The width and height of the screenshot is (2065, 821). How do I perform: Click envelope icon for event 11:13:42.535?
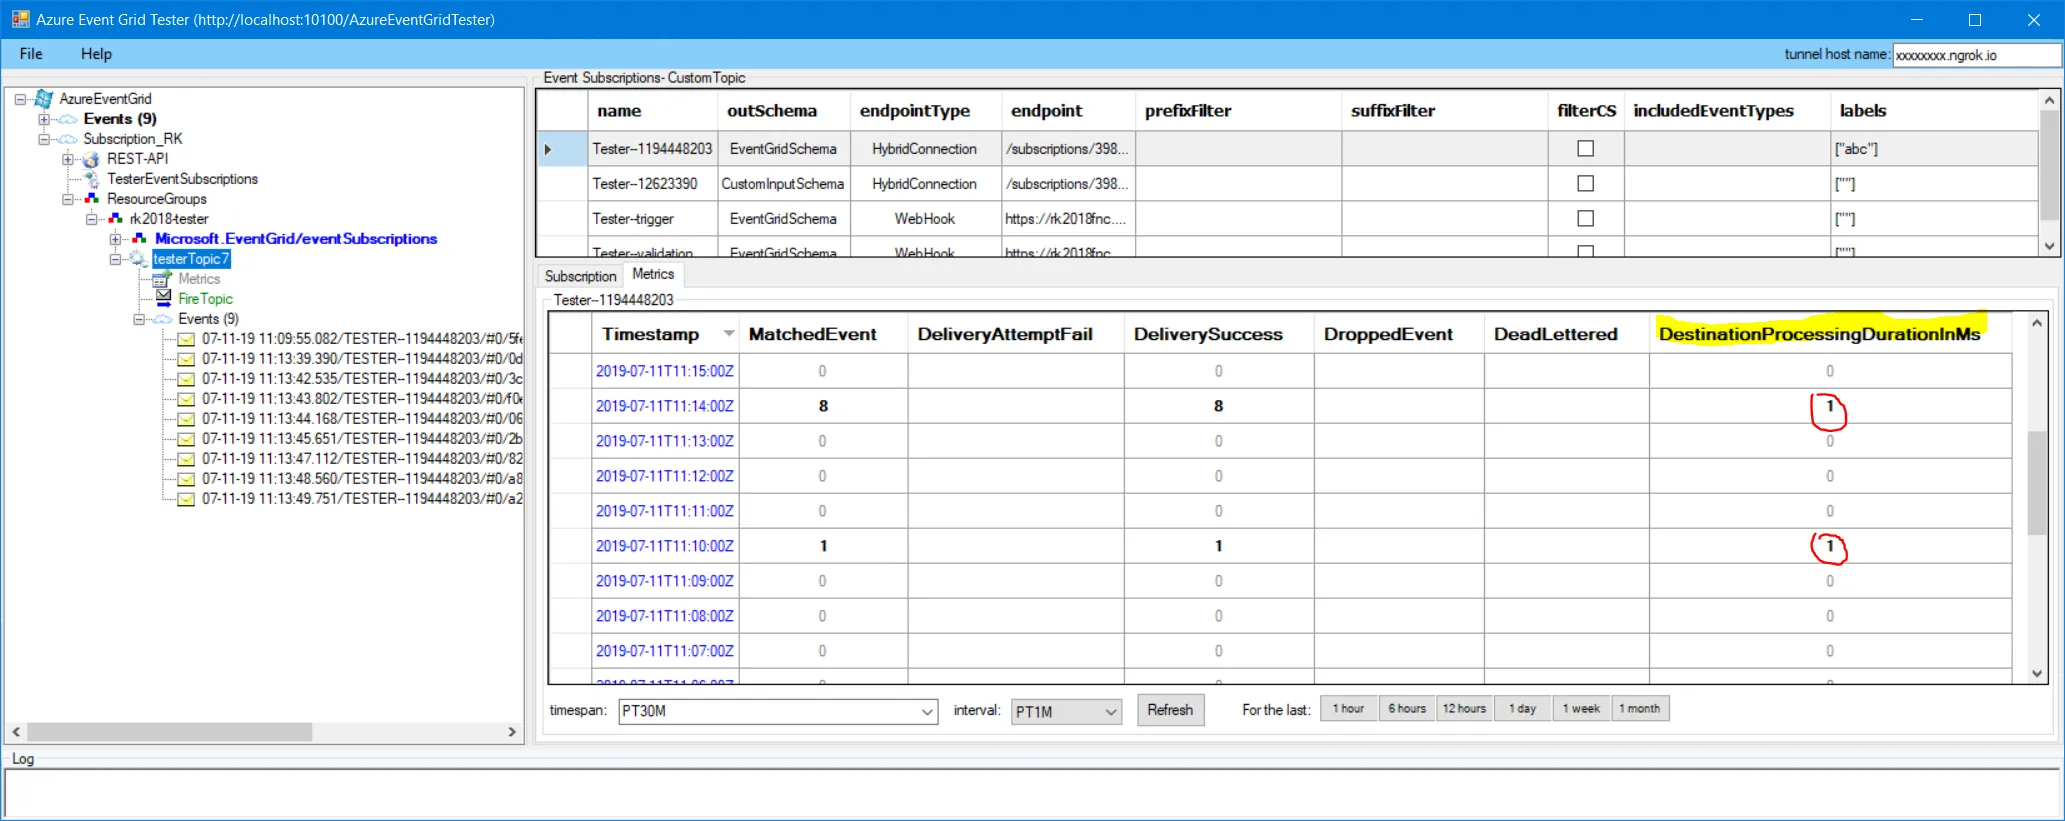coord(186,379)
